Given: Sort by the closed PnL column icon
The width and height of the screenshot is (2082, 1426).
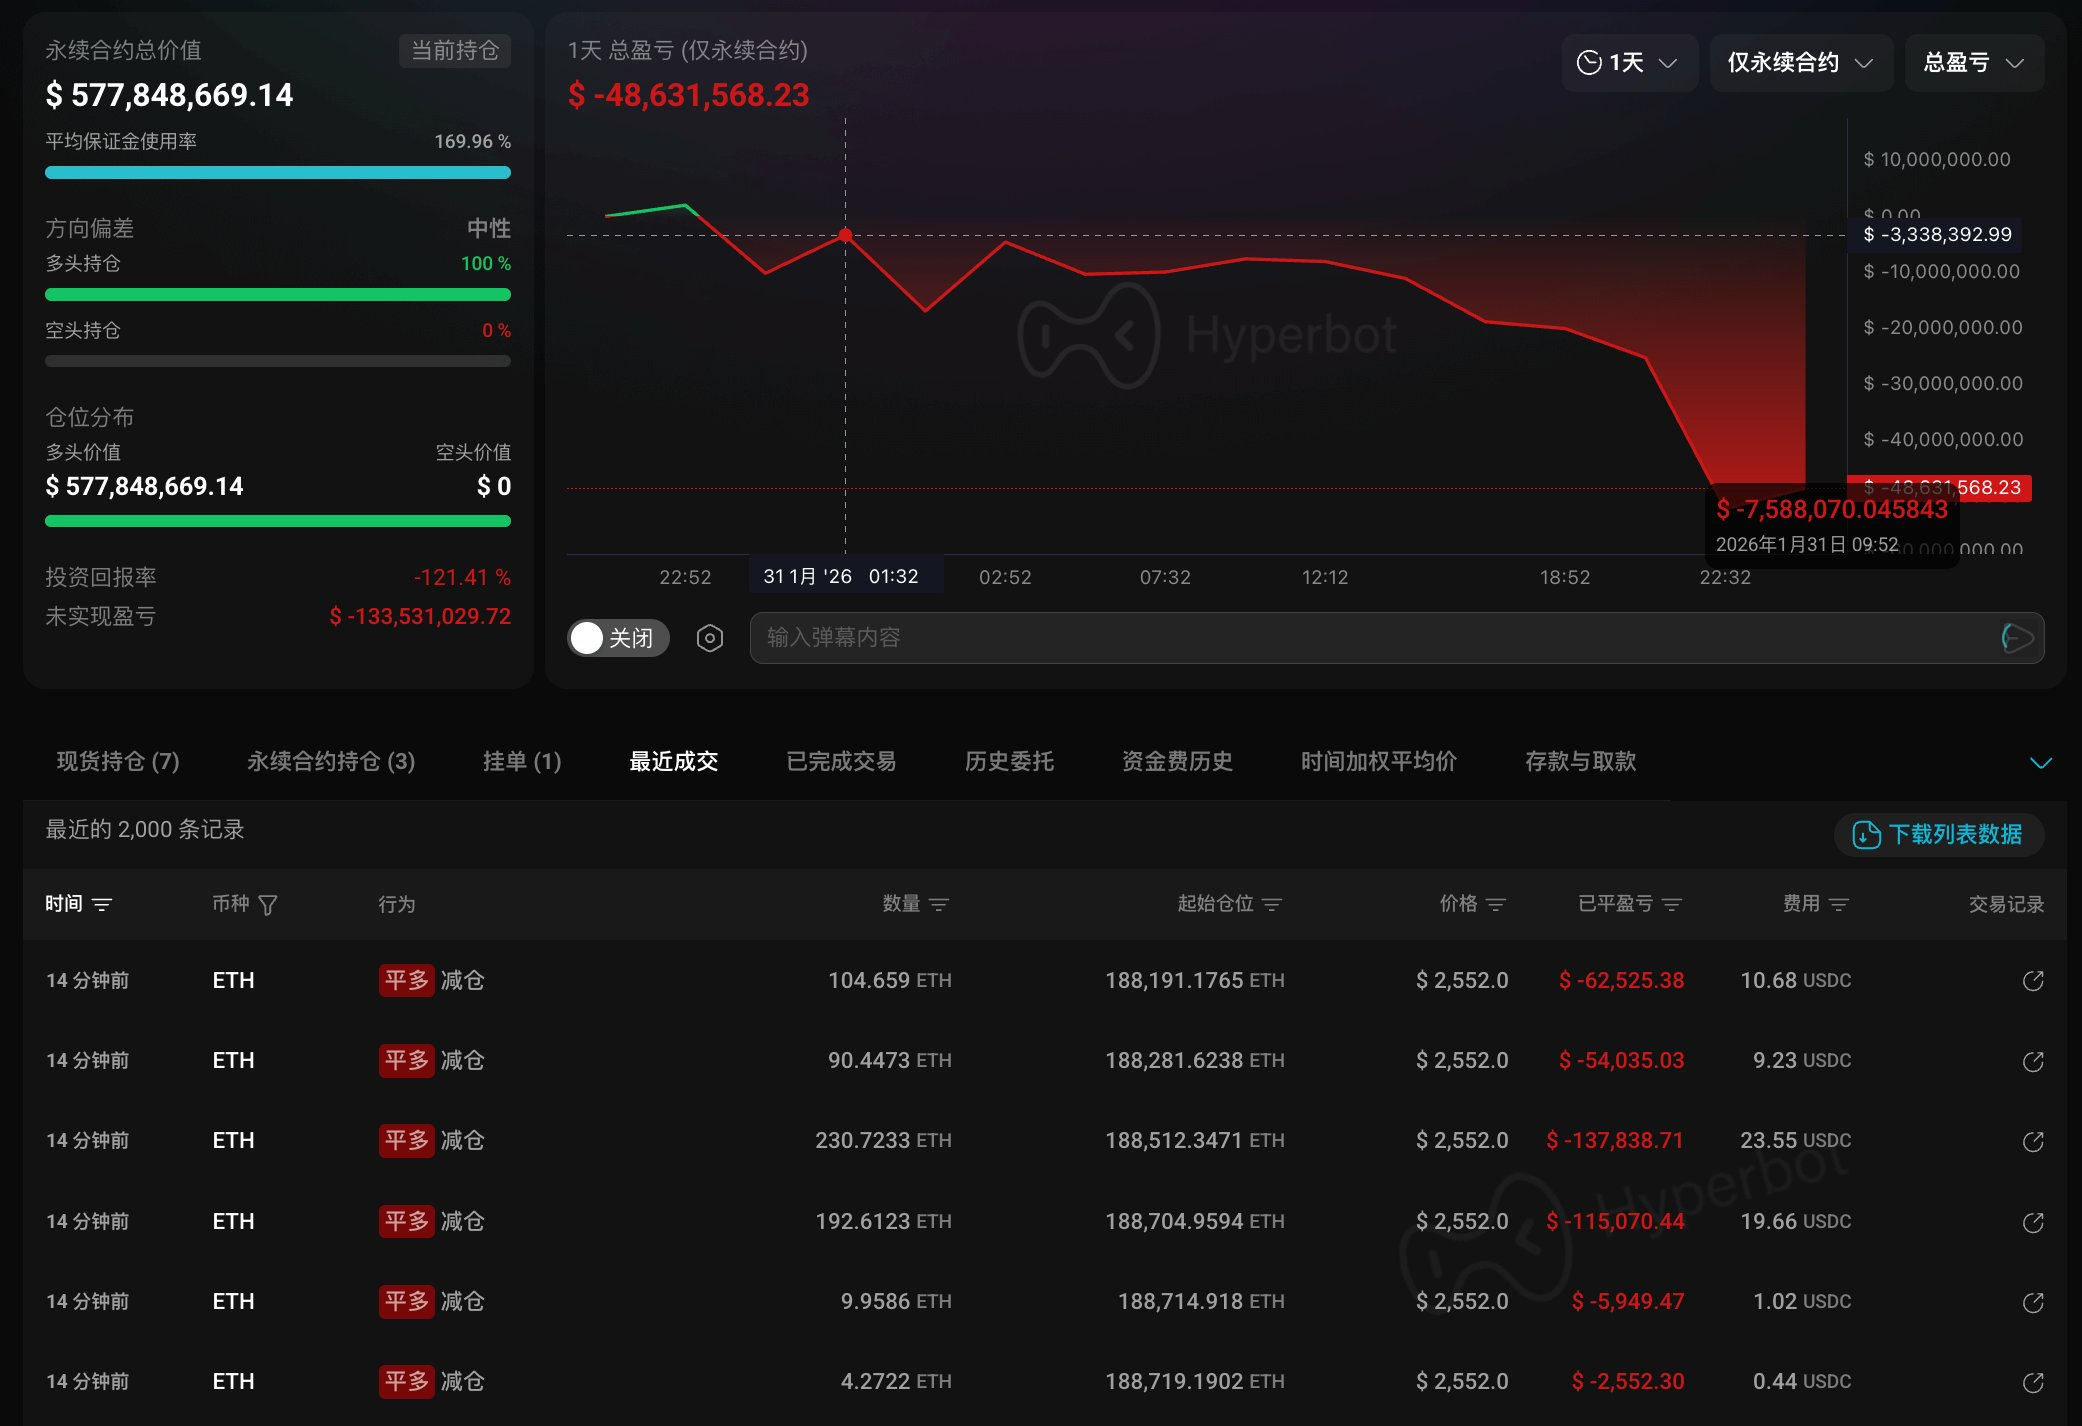Looking at the screenshot, I should [1671, 905].
